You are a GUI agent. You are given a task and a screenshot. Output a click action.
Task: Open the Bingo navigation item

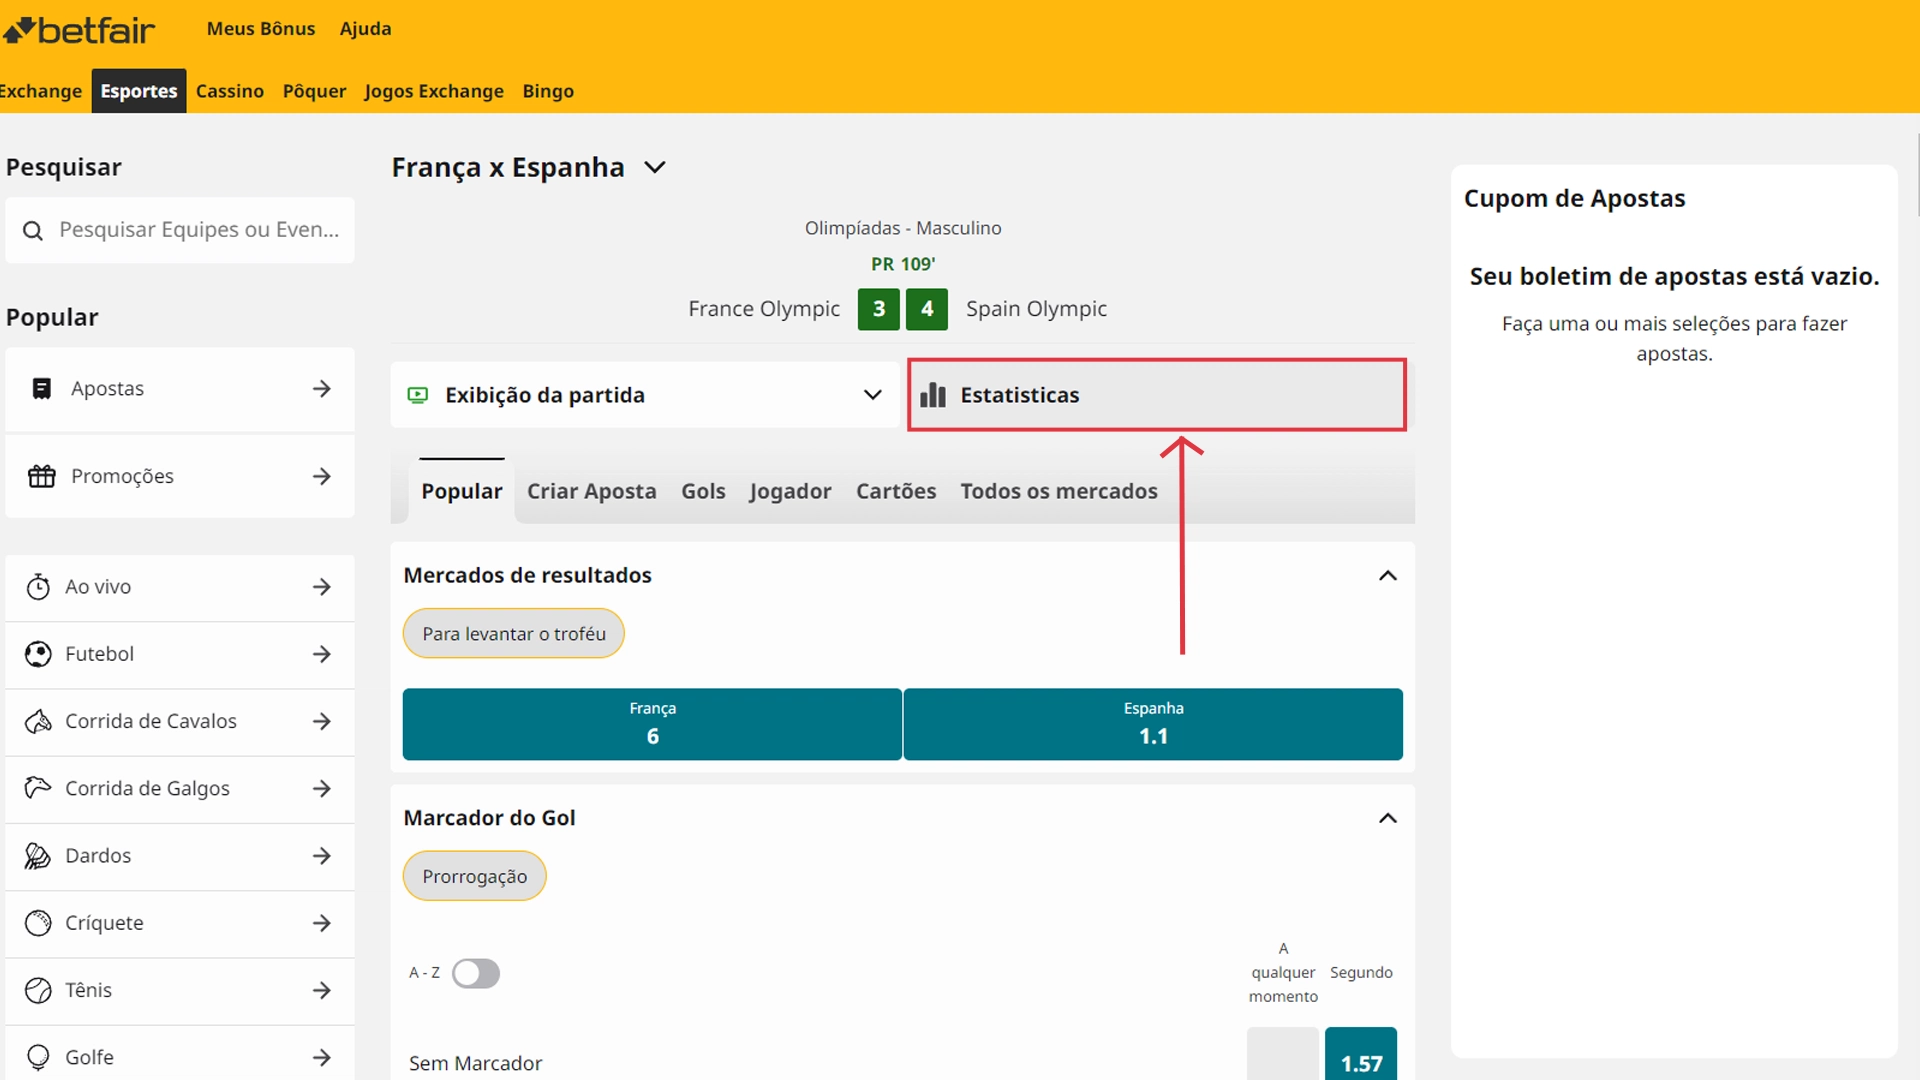pyautogui.click(x=548, y=91)
